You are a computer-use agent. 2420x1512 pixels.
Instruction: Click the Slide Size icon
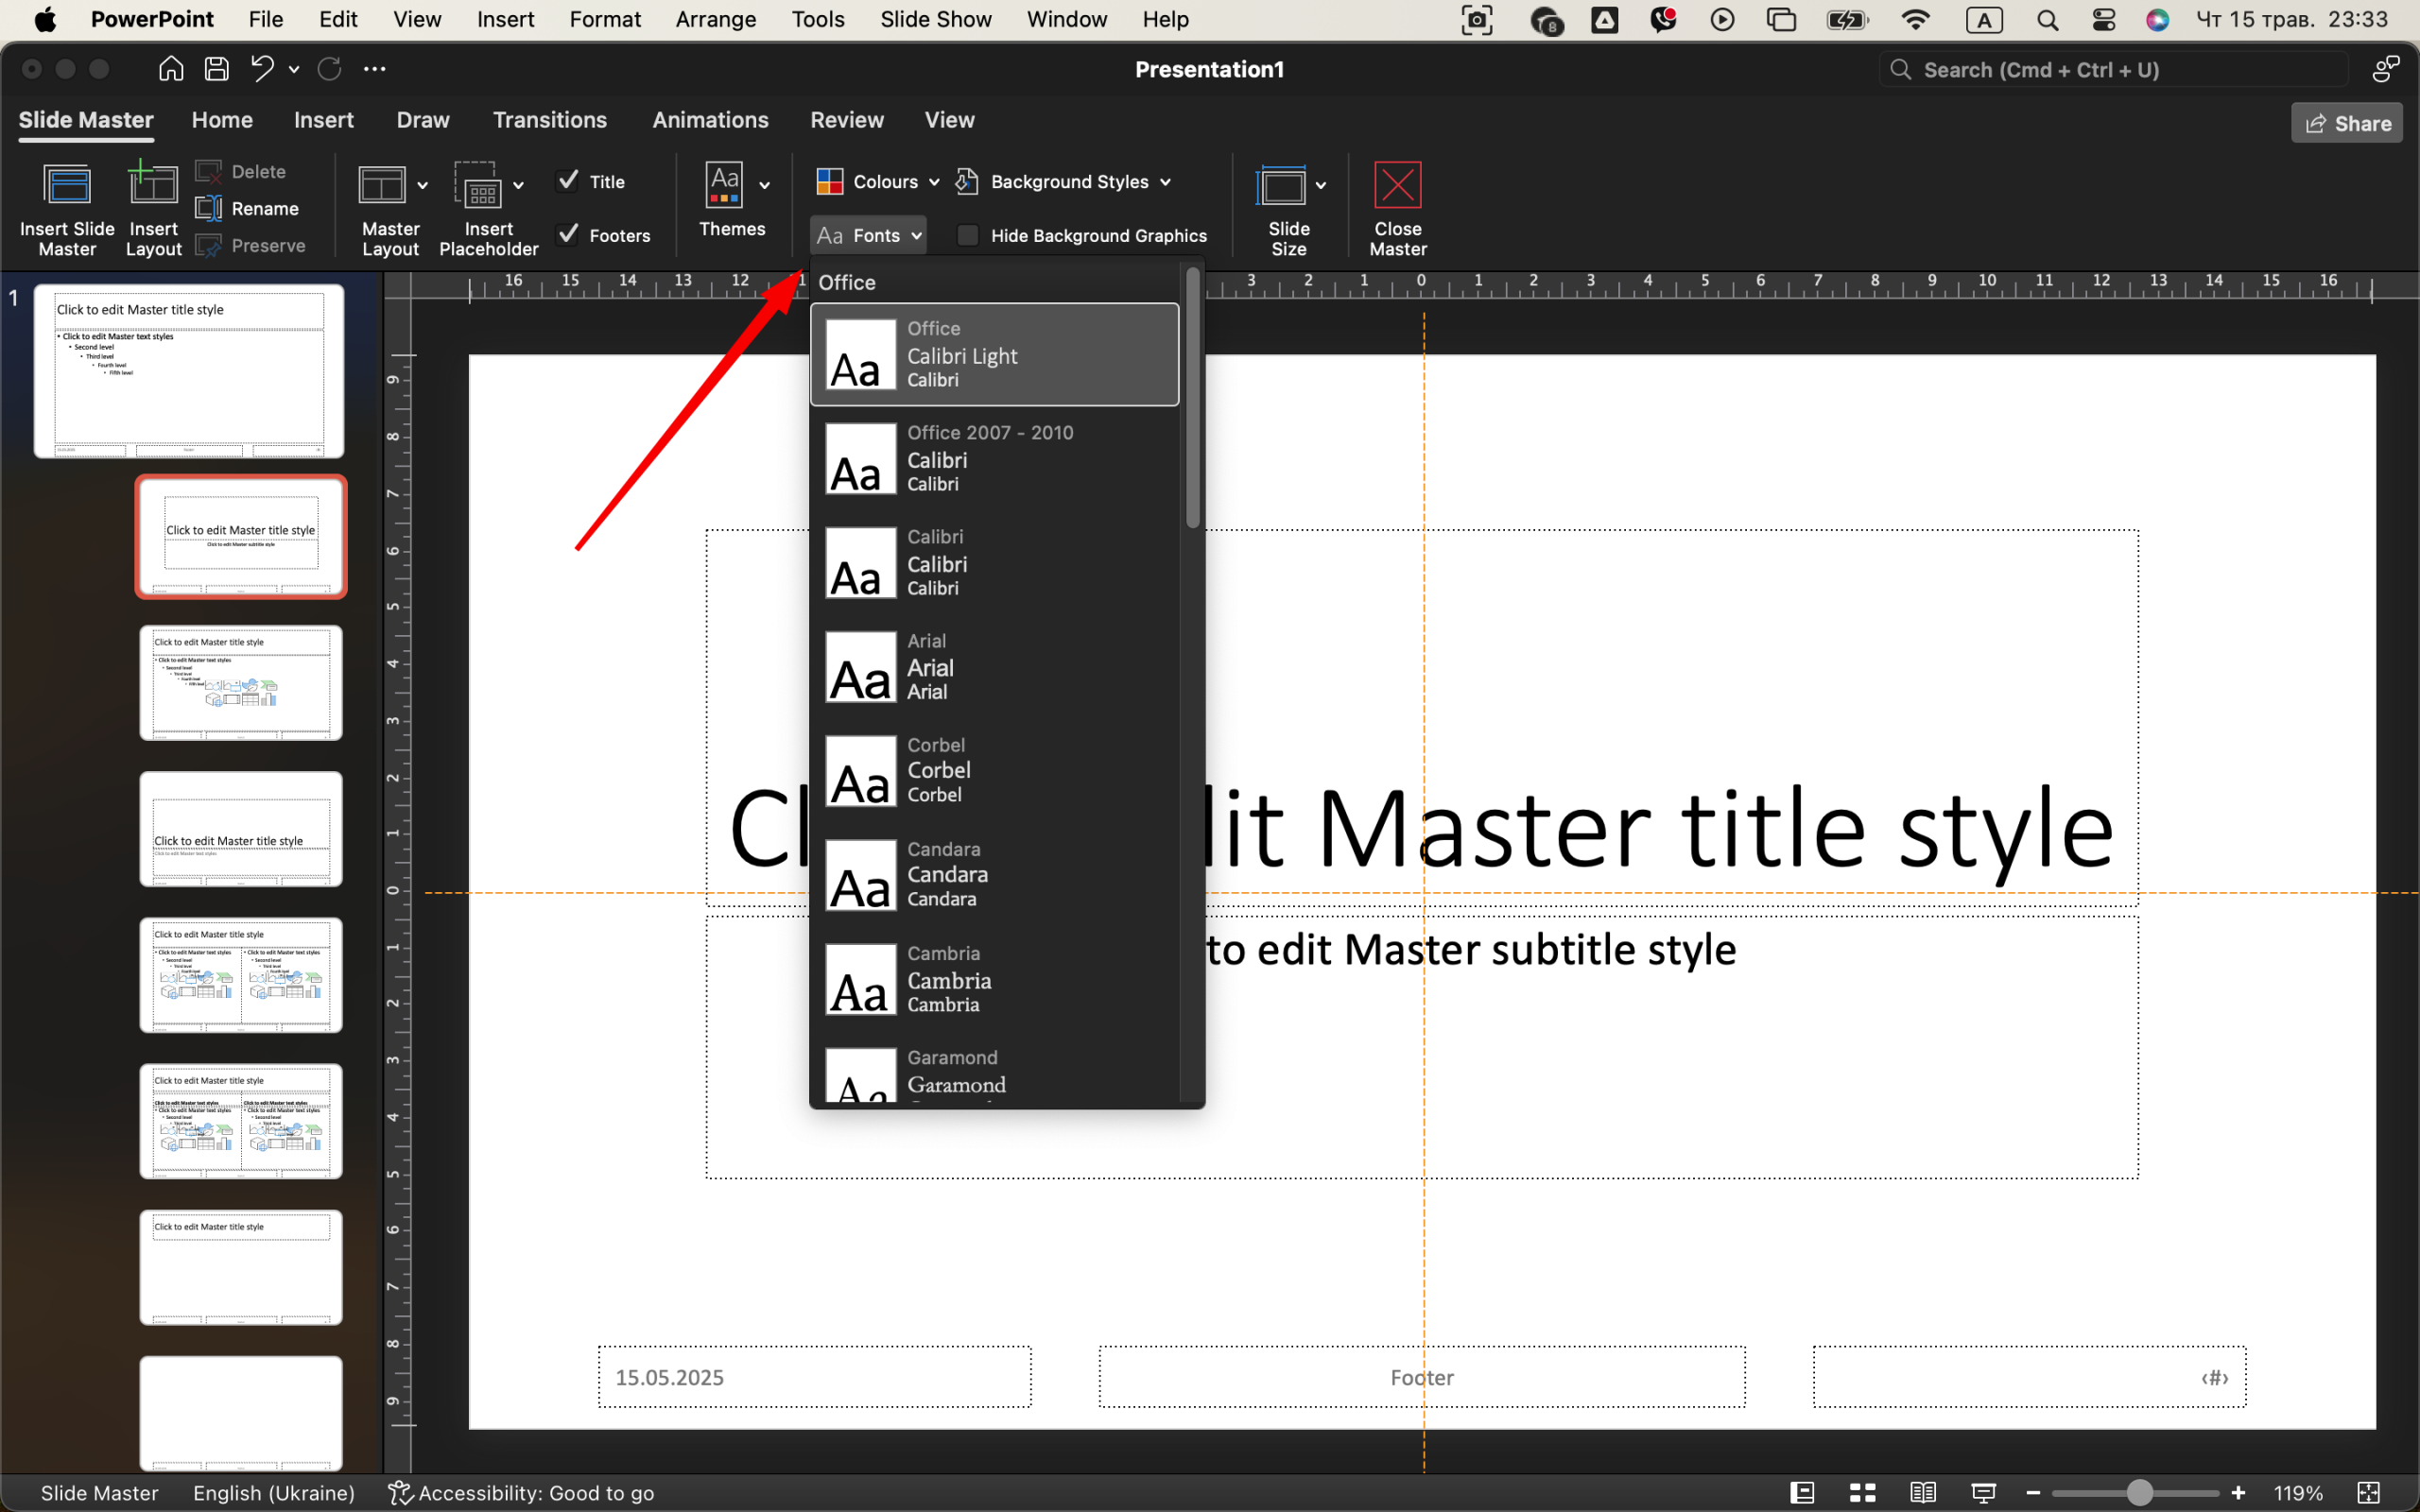pos(1282,186)
